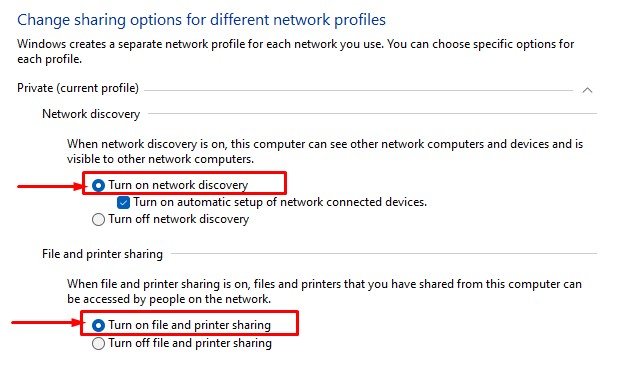Click the file and printer sharing description paragraph

[x=324, y=291]
